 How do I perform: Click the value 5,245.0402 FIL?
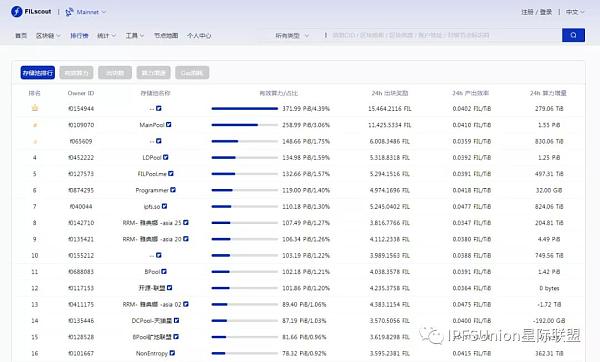coord(390,207)
